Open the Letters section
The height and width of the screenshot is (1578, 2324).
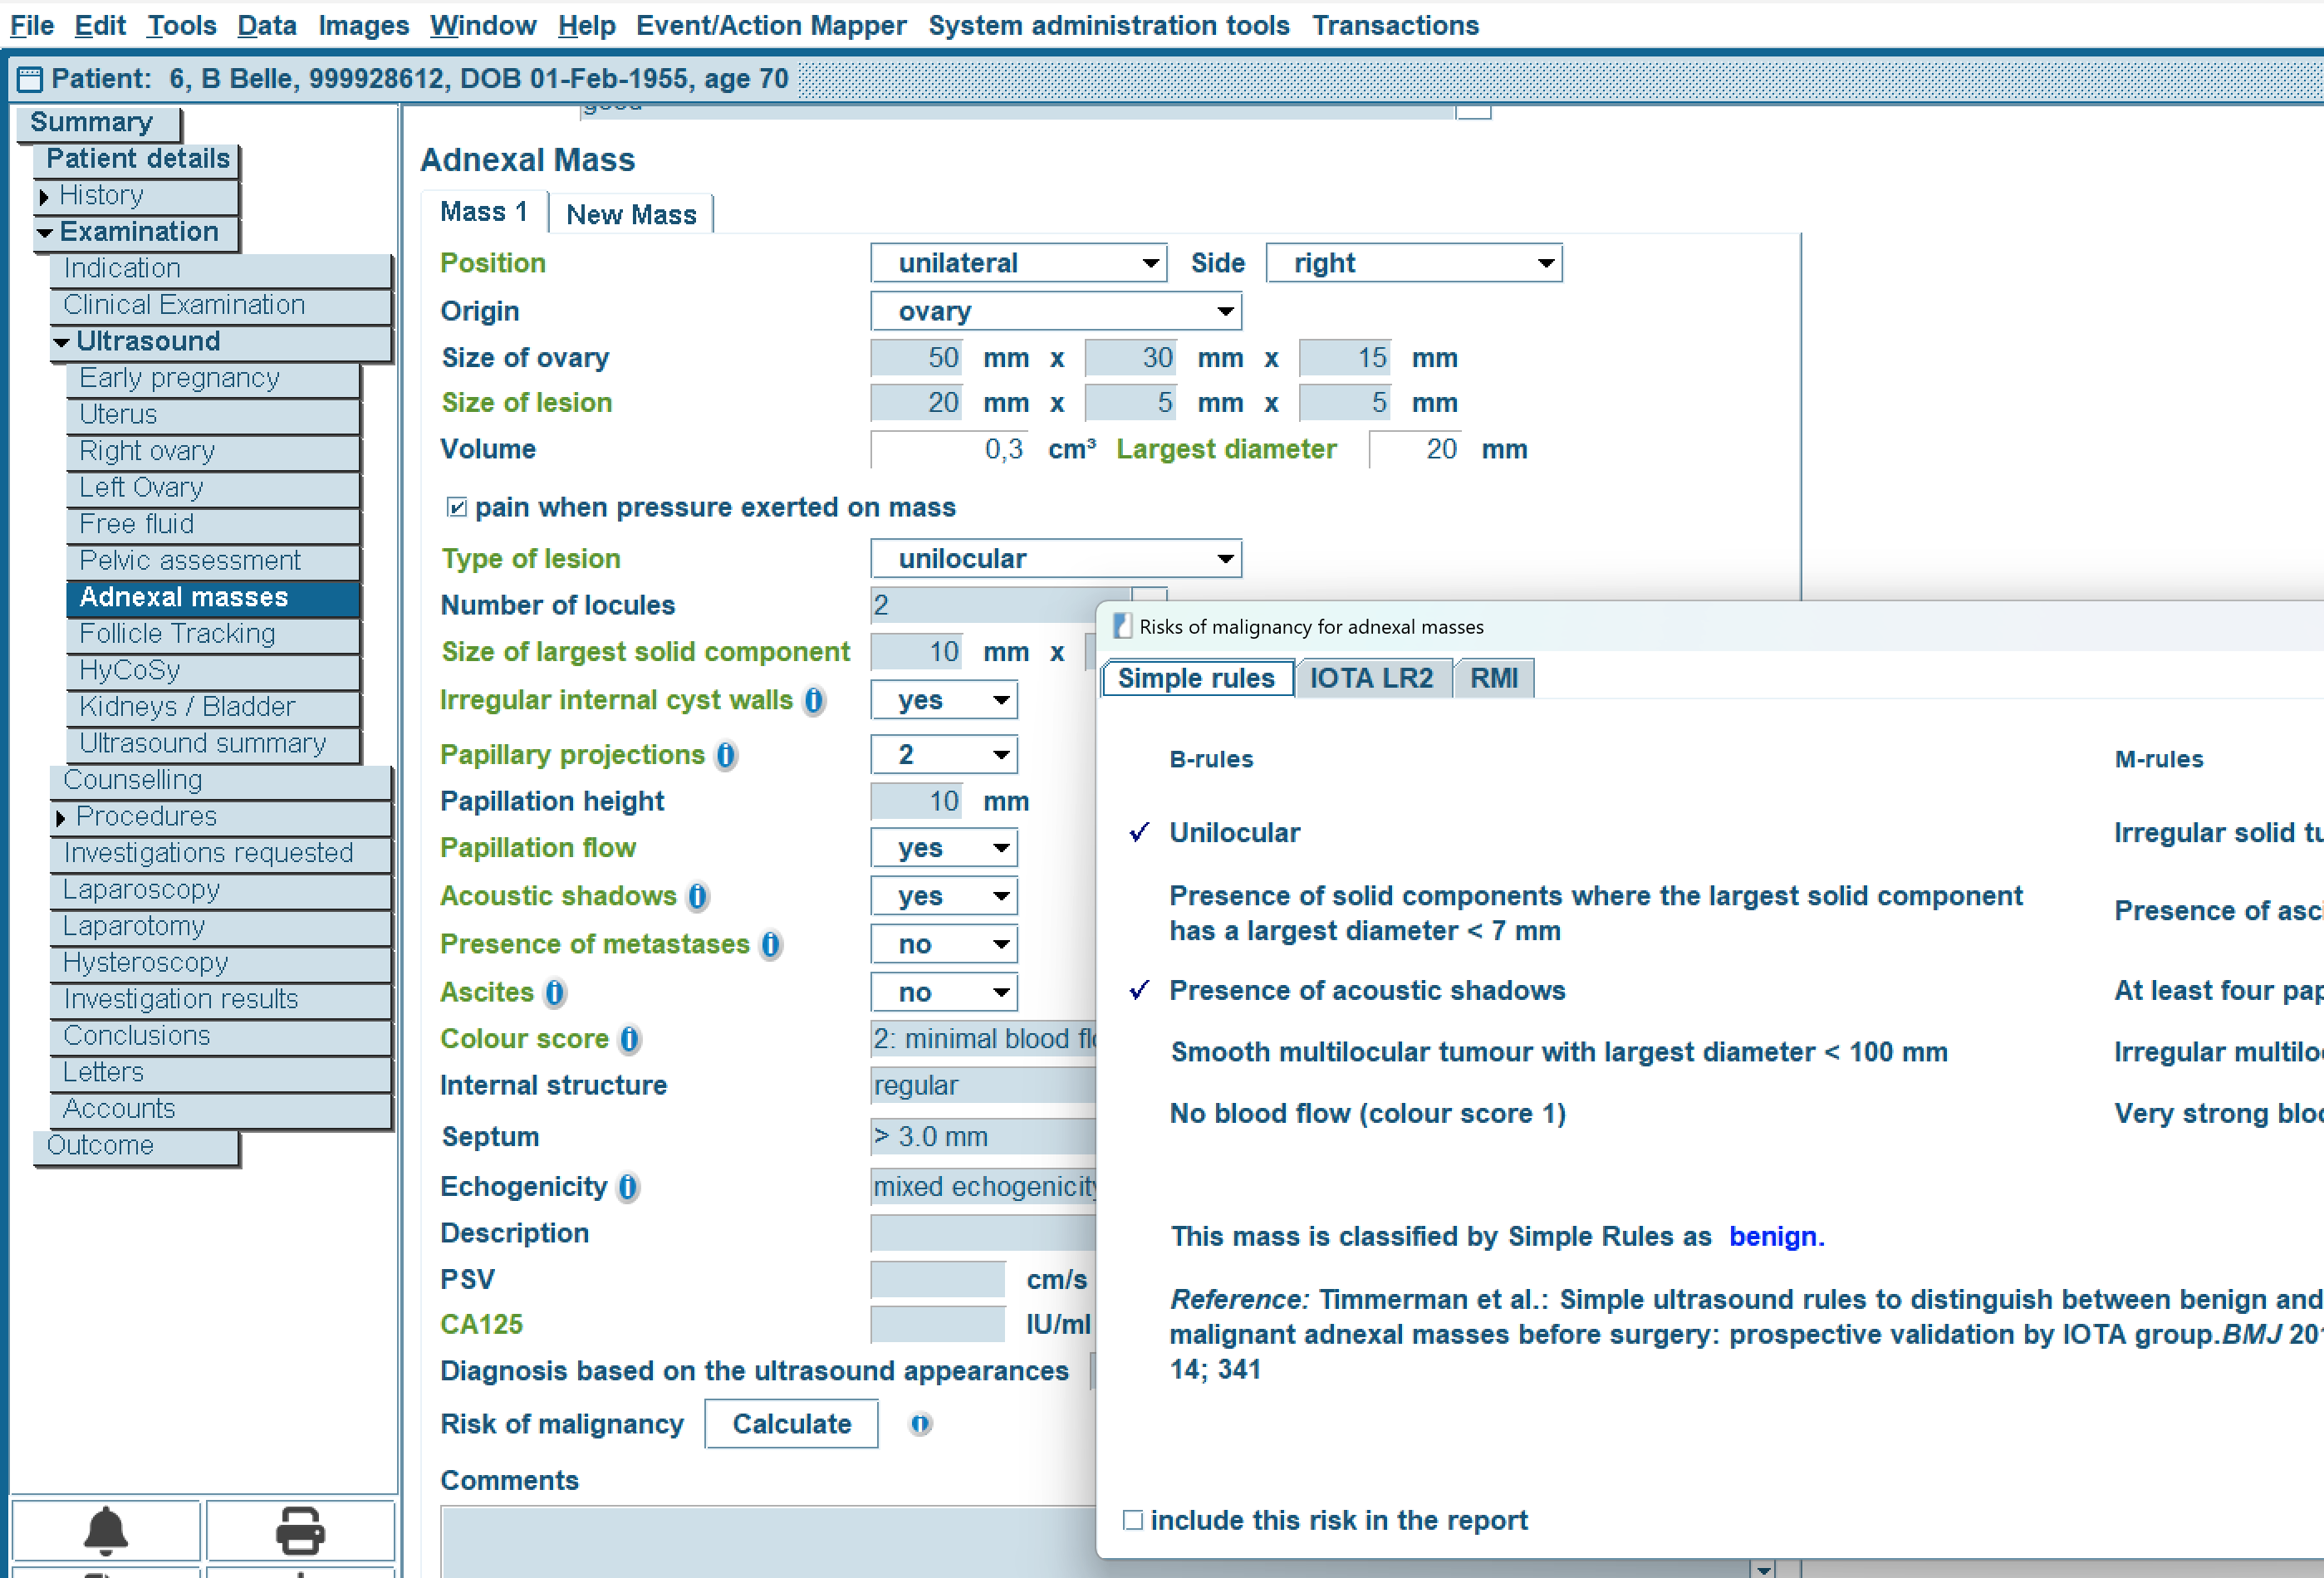coord(219,1072)
